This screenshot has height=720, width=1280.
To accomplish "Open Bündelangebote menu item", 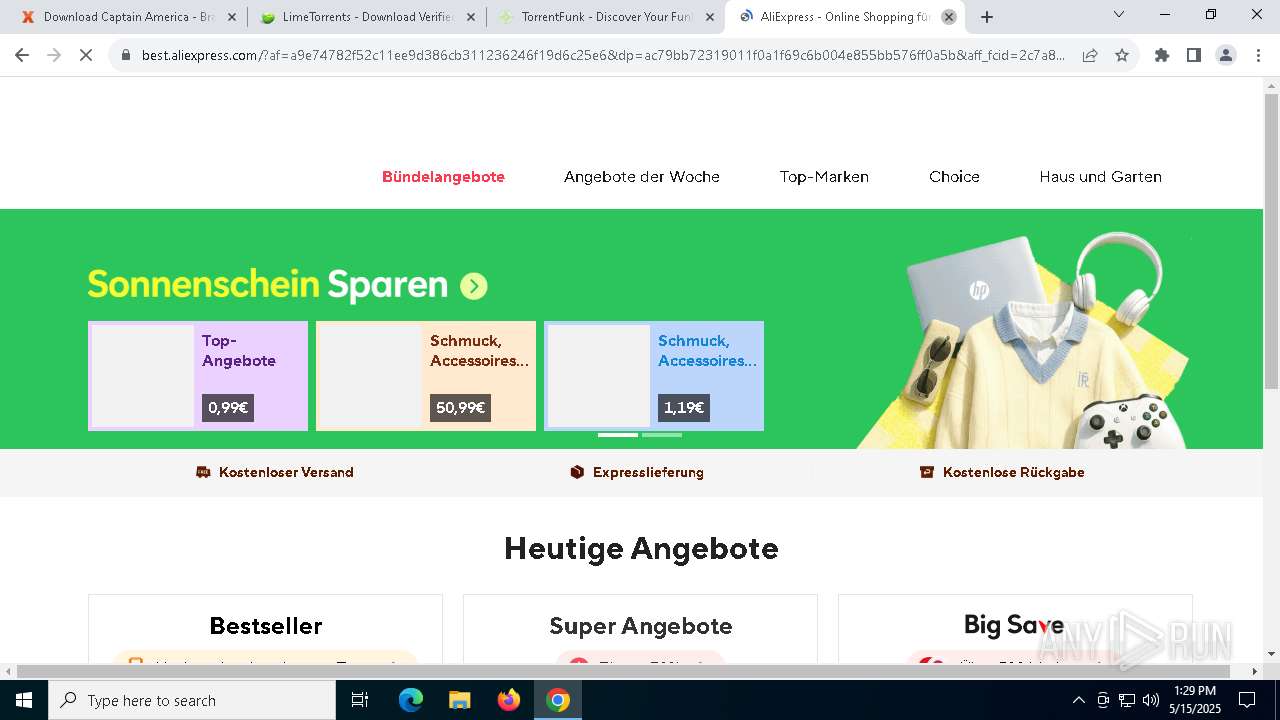I will point(443,177).
